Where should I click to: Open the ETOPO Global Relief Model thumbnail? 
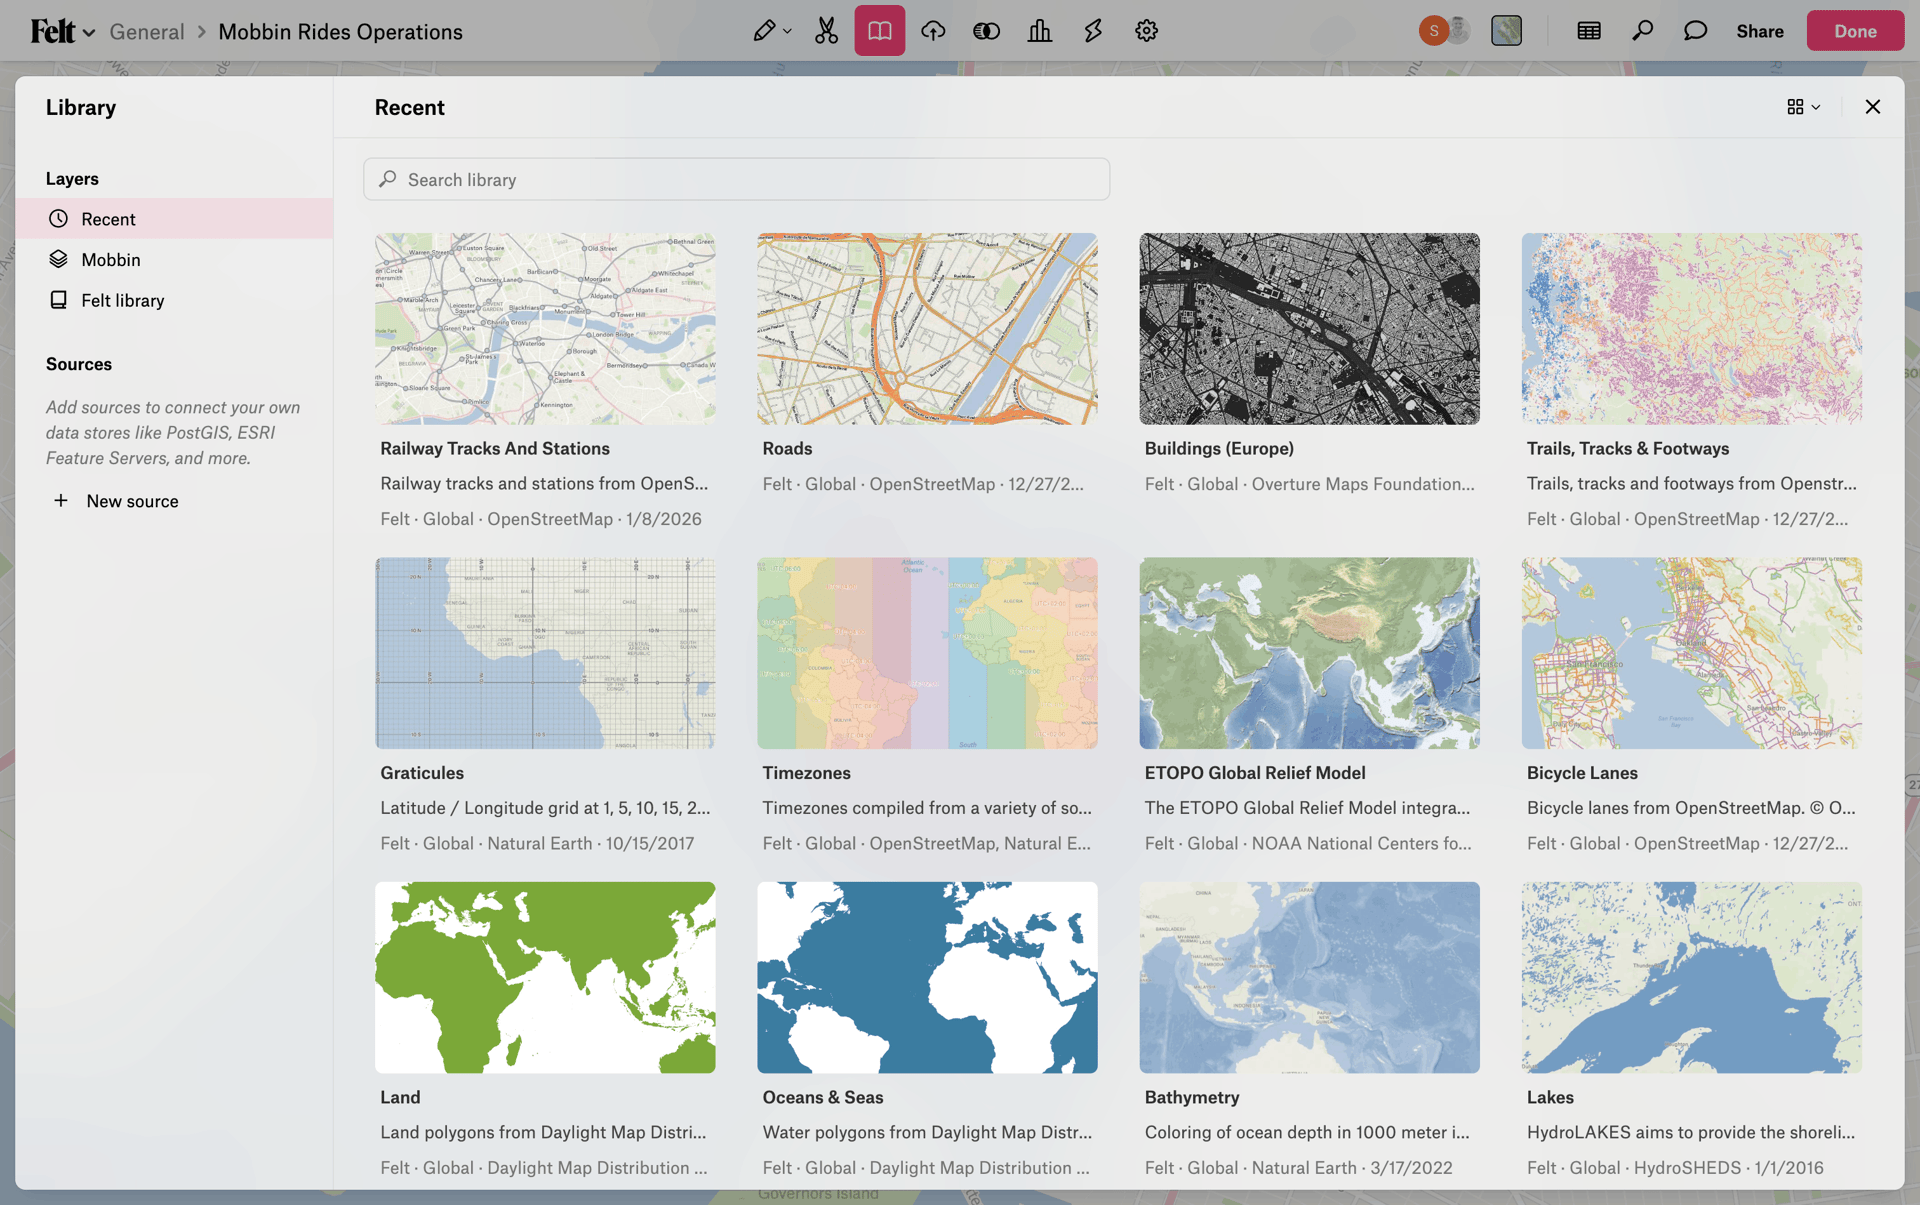pos(1309,653)
